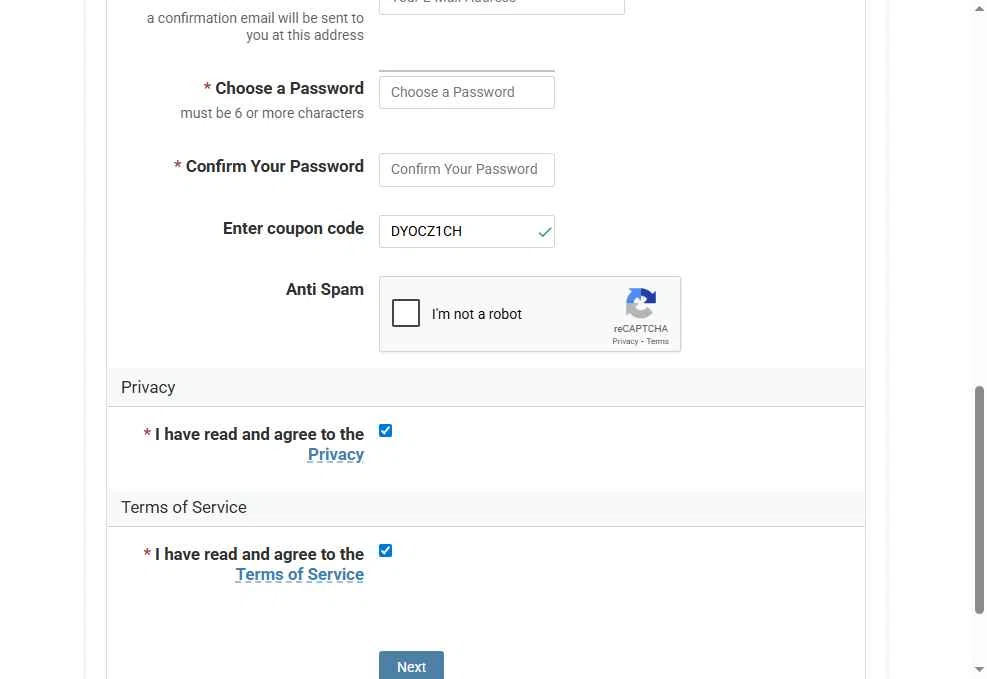Click the scrollbar down arrow
Viewport: 987px width, 679px height.
click(979, 669)
